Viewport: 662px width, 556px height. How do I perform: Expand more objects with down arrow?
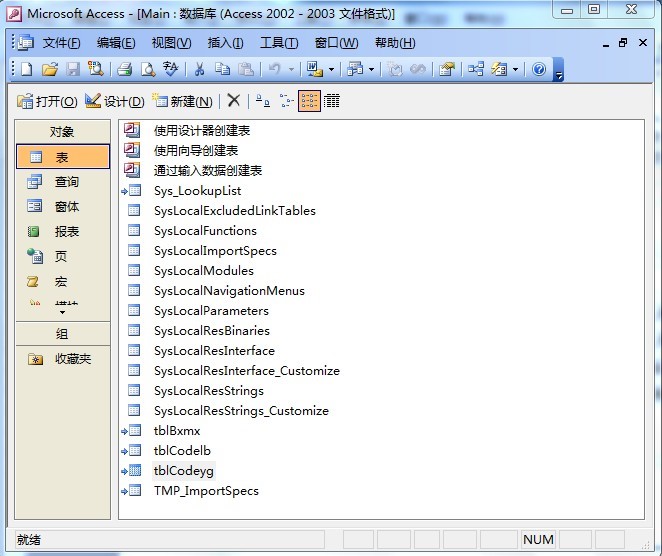tap(62, 312)
